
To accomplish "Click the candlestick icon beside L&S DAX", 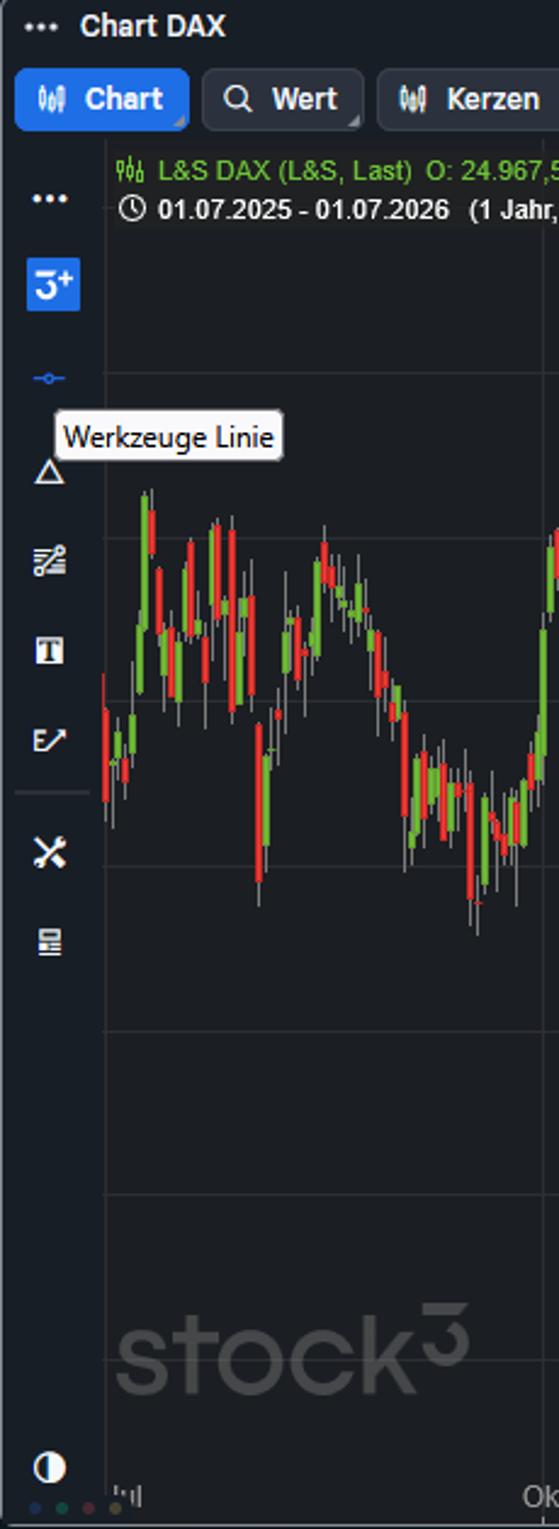I will tap(131, 170).
